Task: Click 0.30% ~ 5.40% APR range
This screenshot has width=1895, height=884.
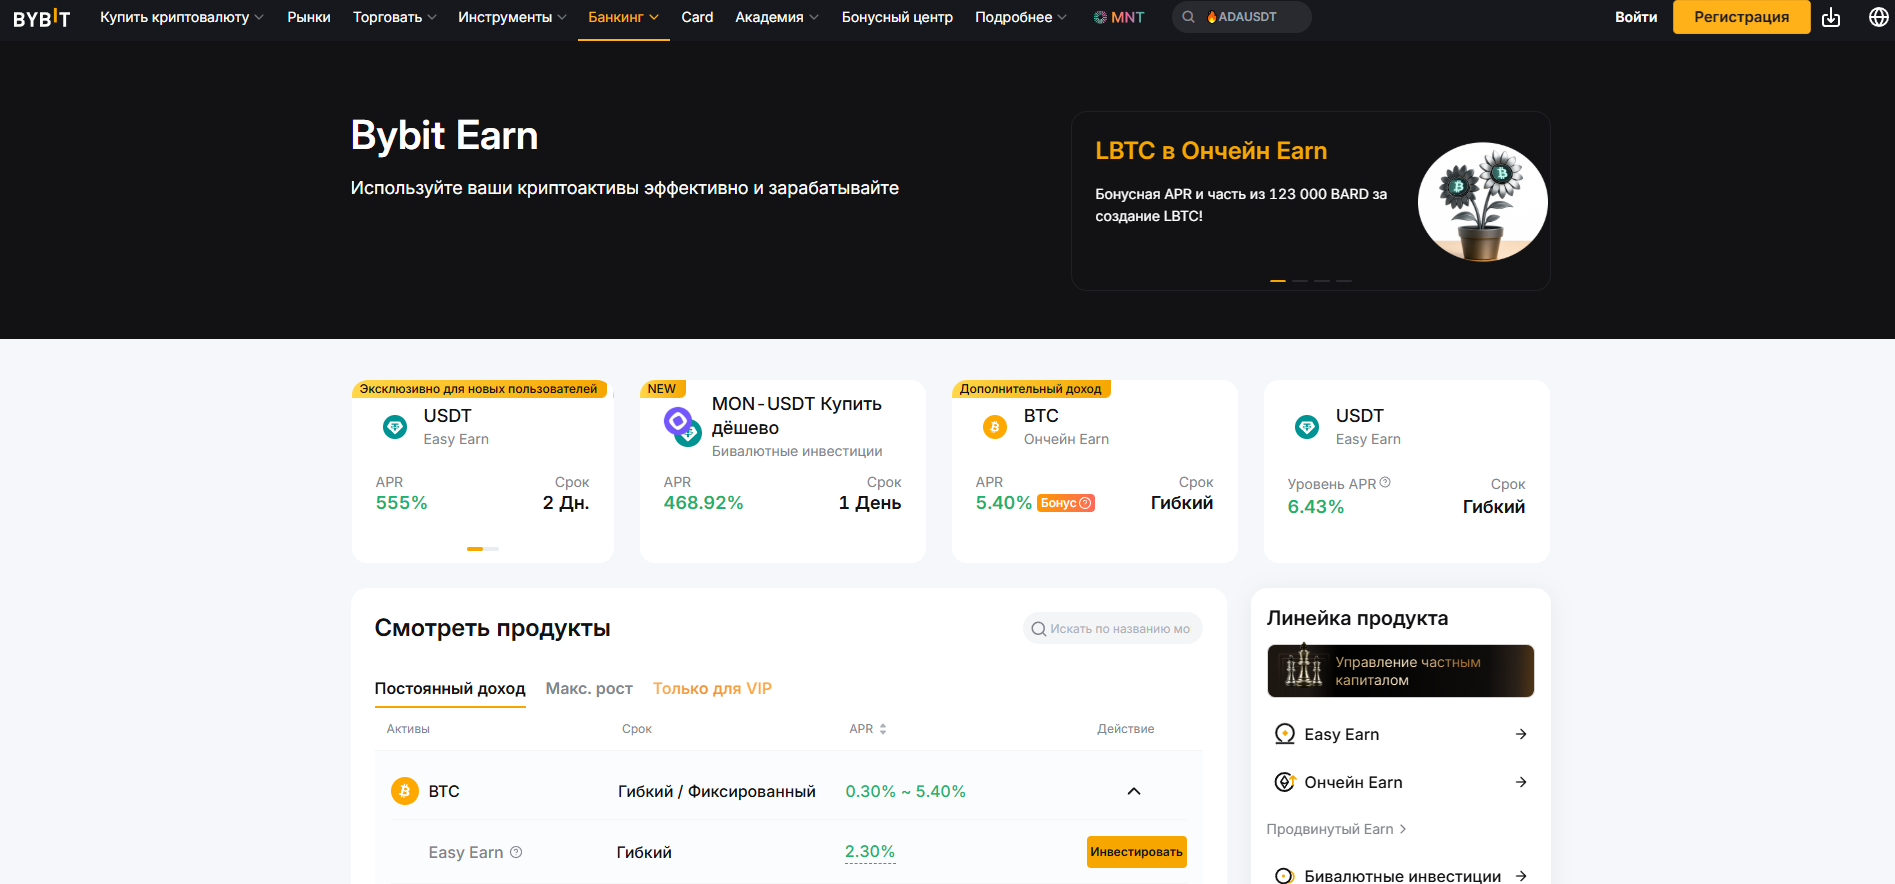Action: point(906,791)
